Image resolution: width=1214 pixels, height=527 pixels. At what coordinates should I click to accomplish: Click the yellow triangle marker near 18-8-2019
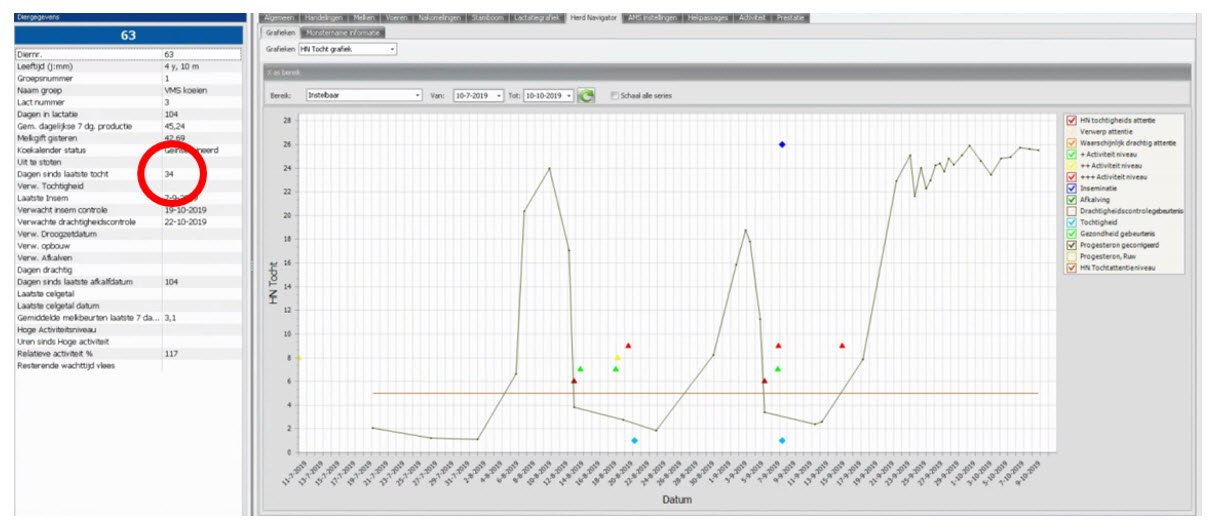(617, 358)
